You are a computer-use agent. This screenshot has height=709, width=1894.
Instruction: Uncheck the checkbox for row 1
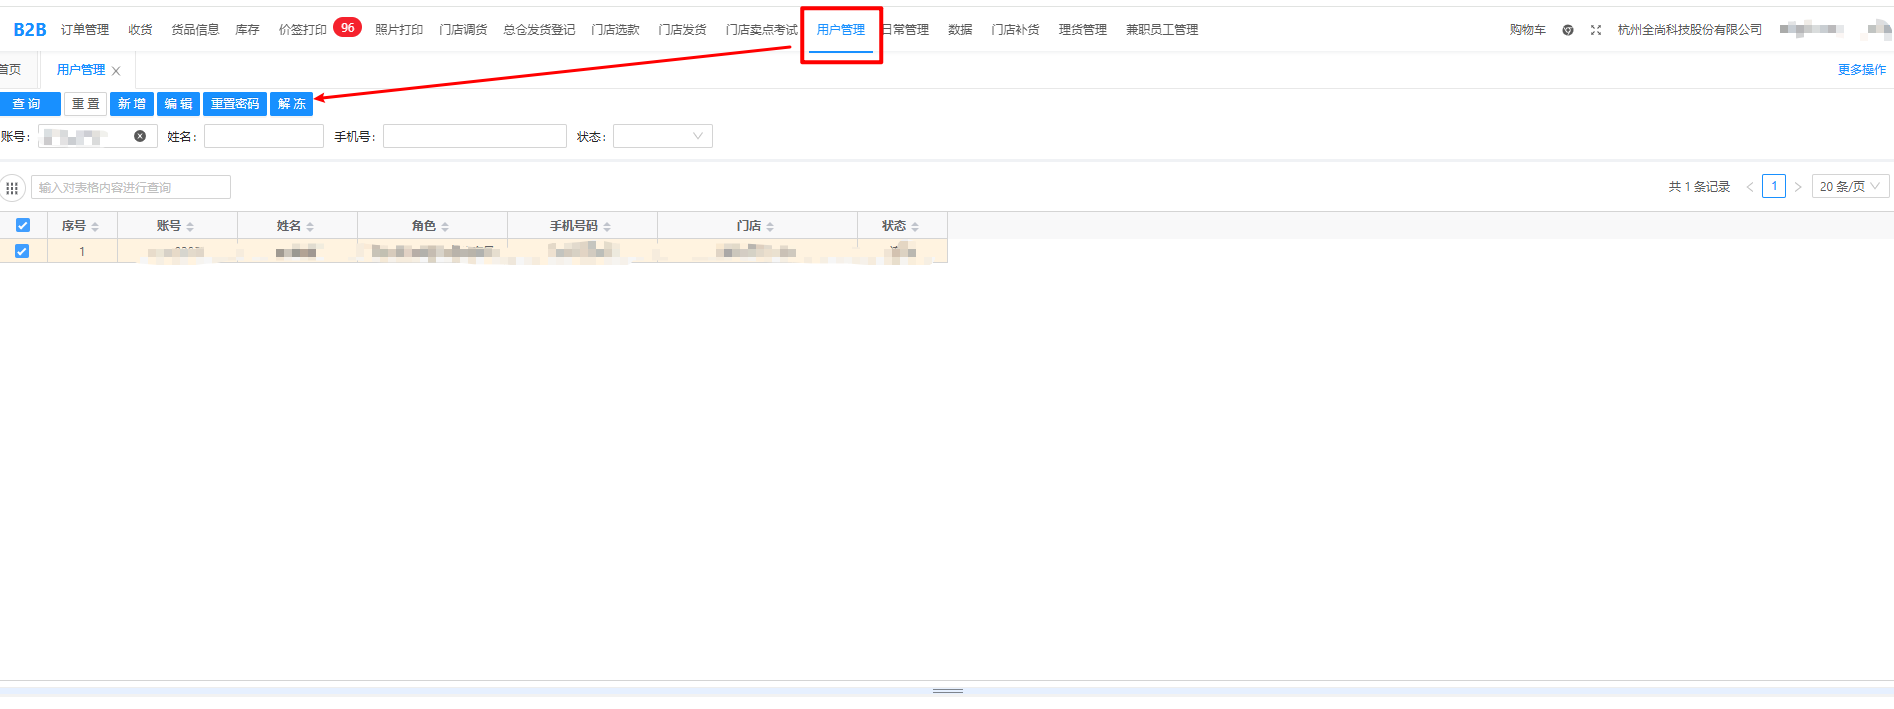pos(22,252)
